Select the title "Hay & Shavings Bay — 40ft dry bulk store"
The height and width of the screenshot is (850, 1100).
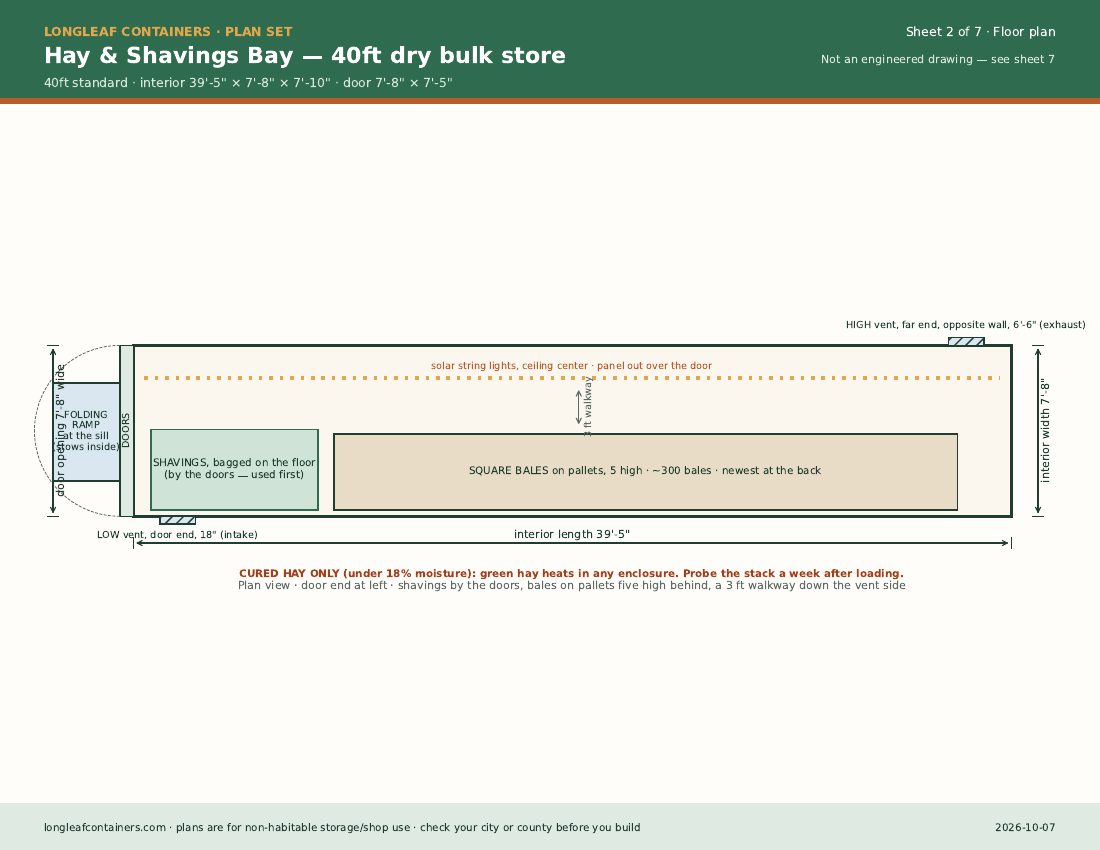click(x=304, y=55)
